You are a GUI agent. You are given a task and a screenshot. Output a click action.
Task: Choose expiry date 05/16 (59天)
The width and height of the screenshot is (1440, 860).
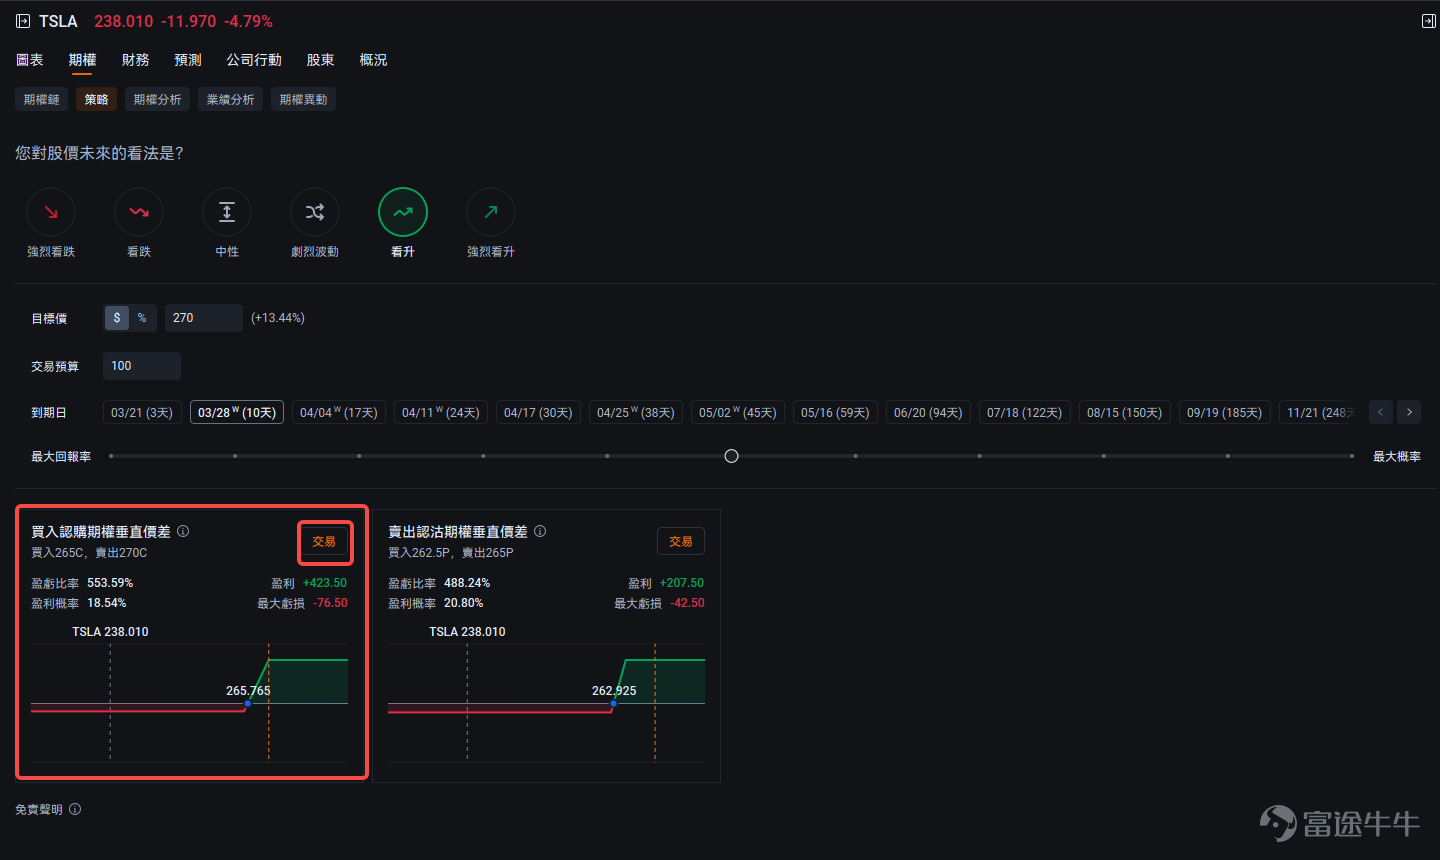(x=835, y=412)
